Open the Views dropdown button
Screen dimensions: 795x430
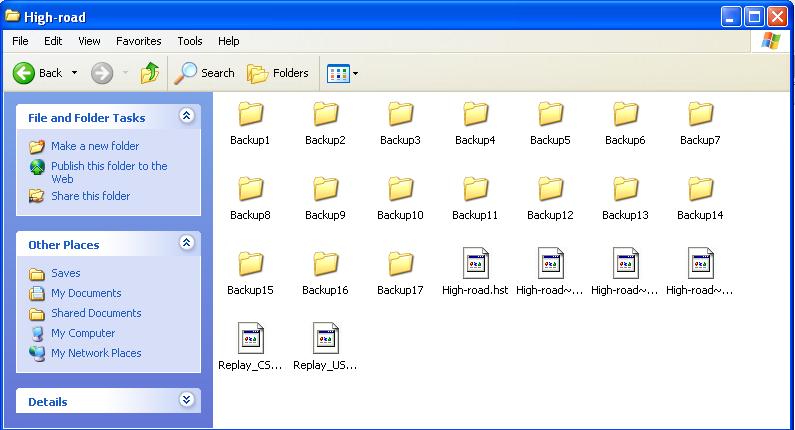(342, 73)
